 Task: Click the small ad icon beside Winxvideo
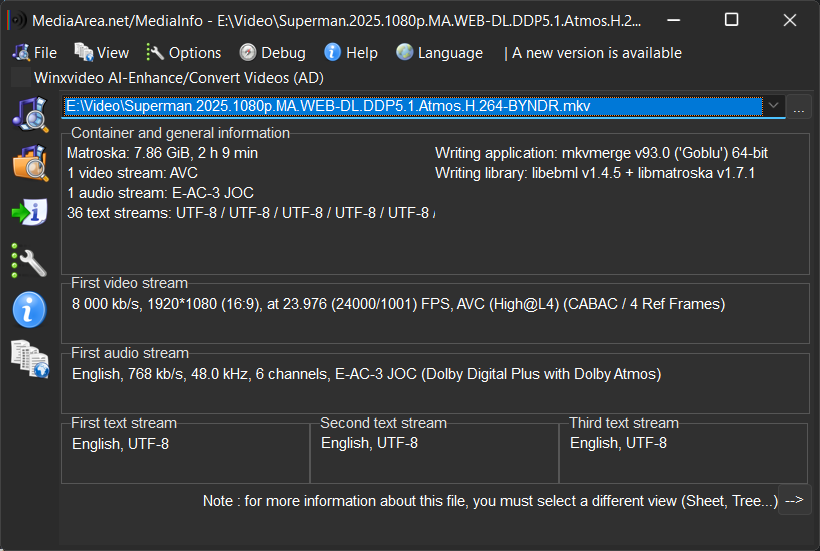point(21,77)
